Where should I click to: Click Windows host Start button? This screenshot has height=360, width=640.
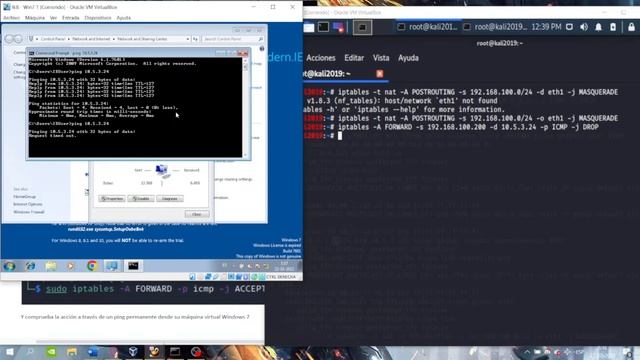[9, 352]
